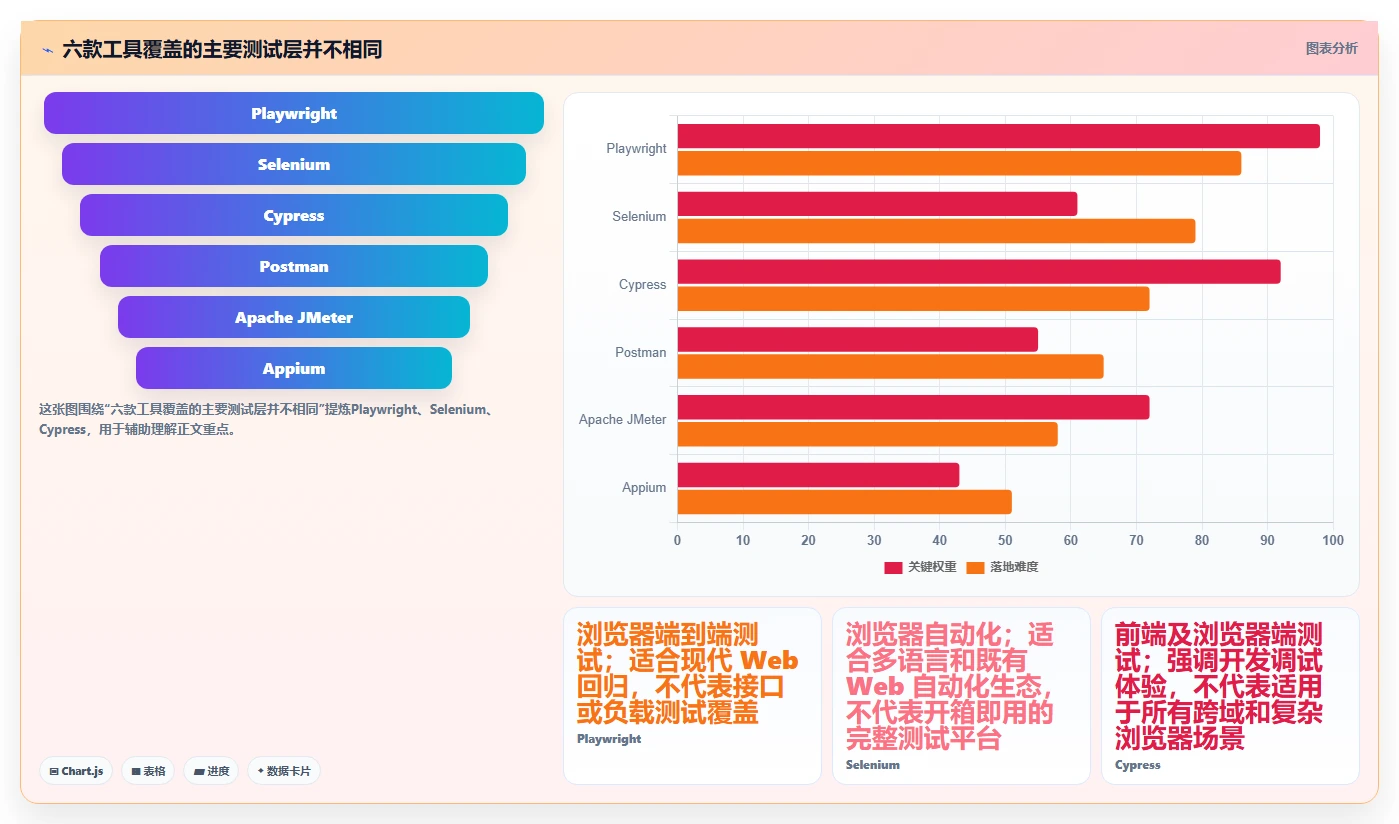Screen dimensions: 1399x824
Task: Click the title 六款工具覆盖的主要测试层并不相同
Action: coord(222,50)
